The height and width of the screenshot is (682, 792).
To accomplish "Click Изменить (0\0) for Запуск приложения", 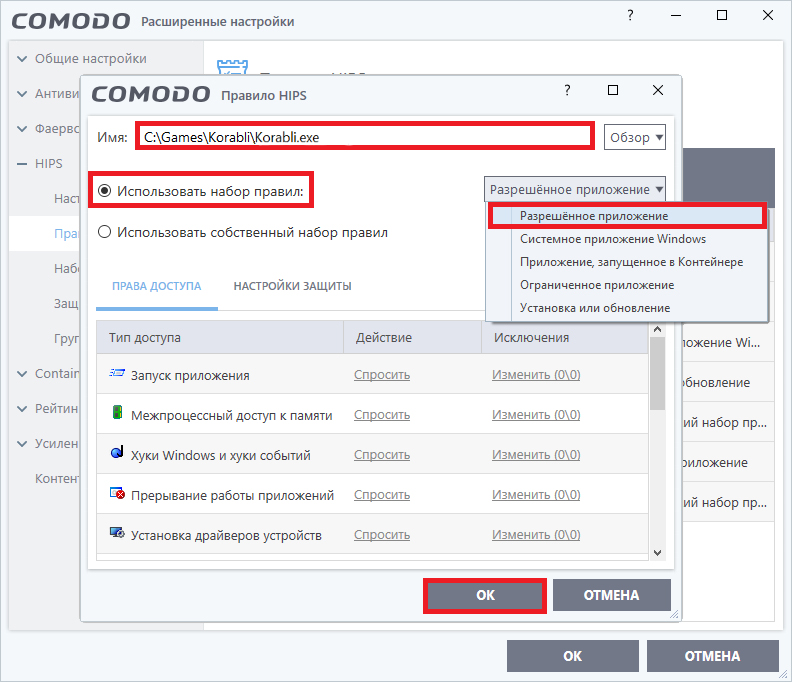I will [536, 375].
